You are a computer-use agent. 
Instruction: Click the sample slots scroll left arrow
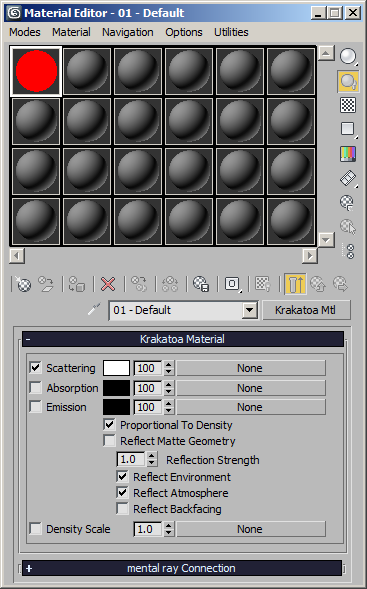pos(17,256)
